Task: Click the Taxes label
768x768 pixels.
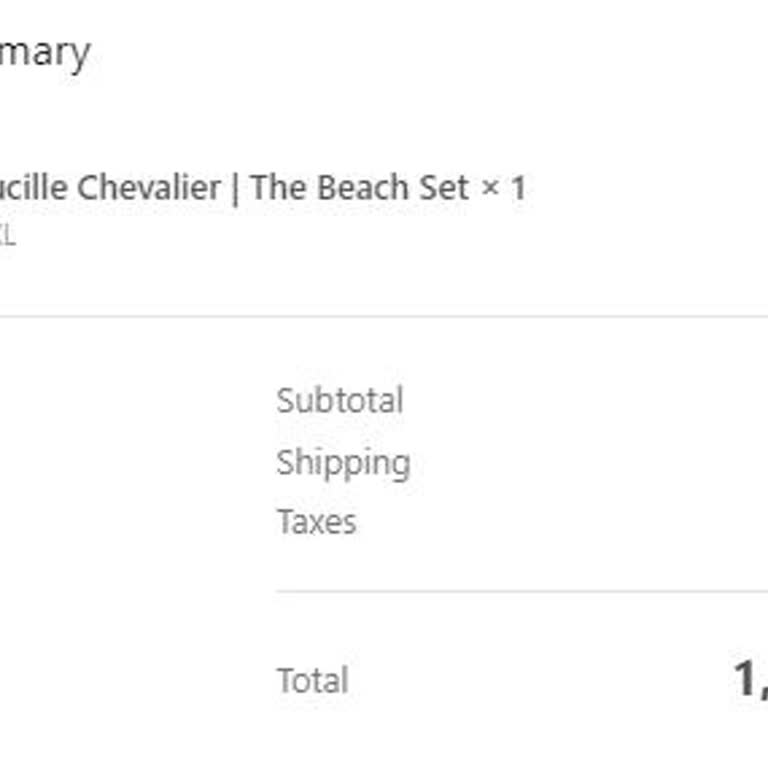Action: [x=316, y=521]
